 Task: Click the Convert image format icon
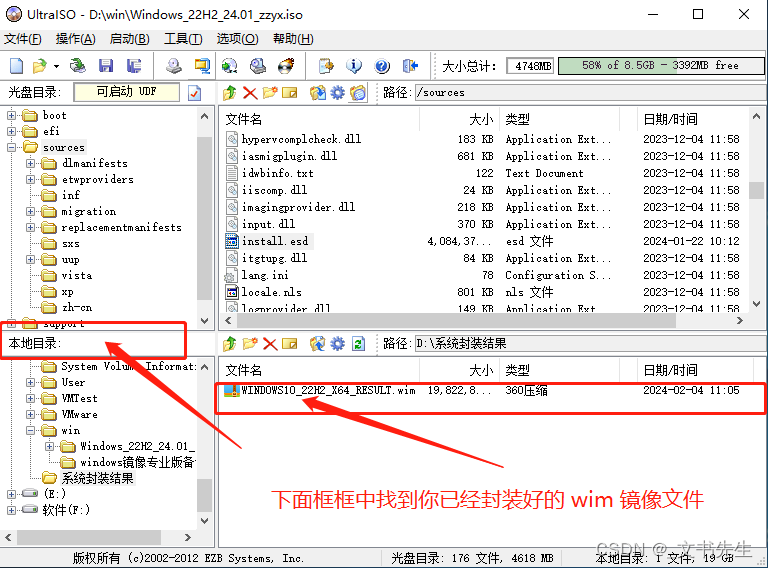[202, 66]
